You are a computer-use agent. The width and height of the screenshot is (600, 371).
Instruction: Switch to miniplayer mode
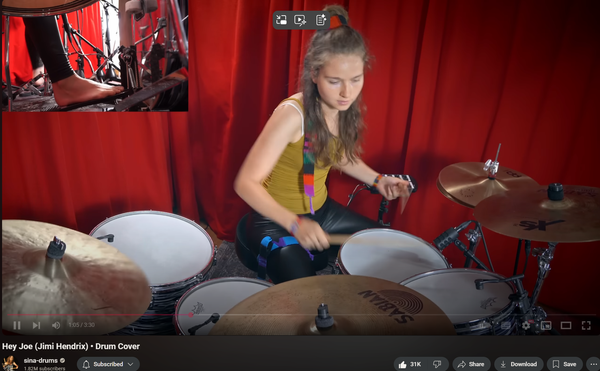[x=546, y=325]
